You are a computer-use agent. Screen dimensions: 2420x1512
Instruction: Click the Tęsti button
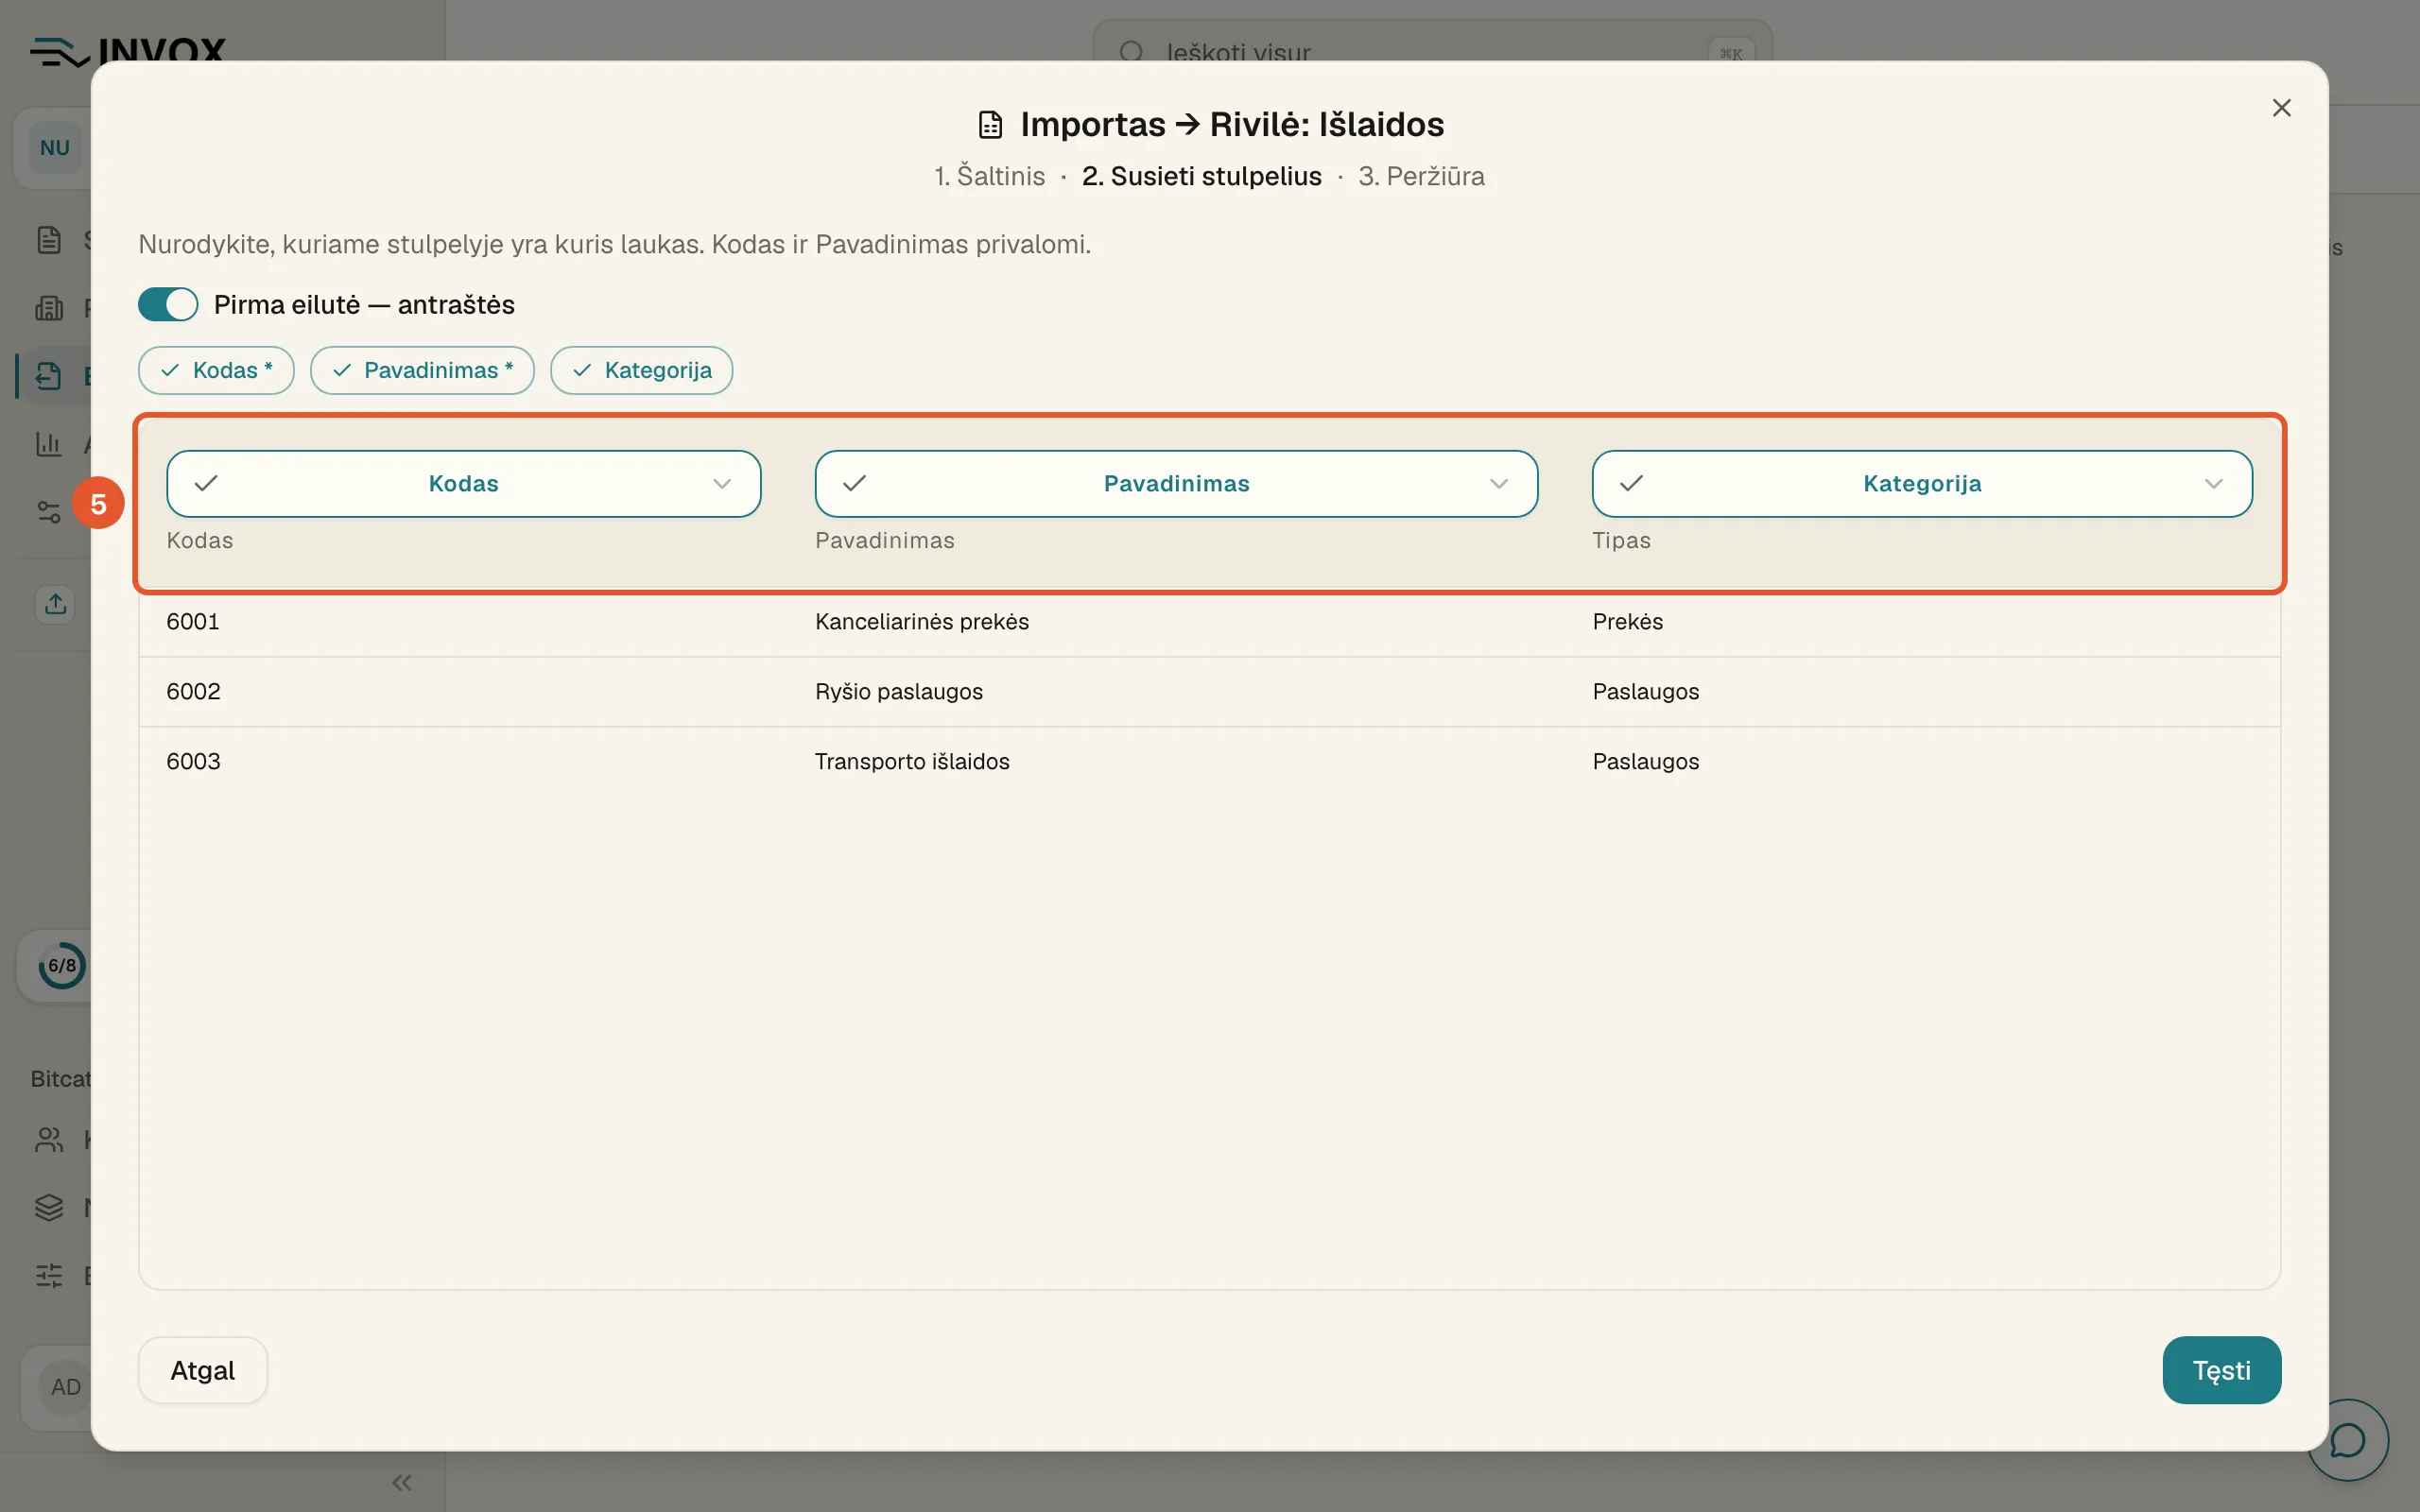tap(2221, 1370)
